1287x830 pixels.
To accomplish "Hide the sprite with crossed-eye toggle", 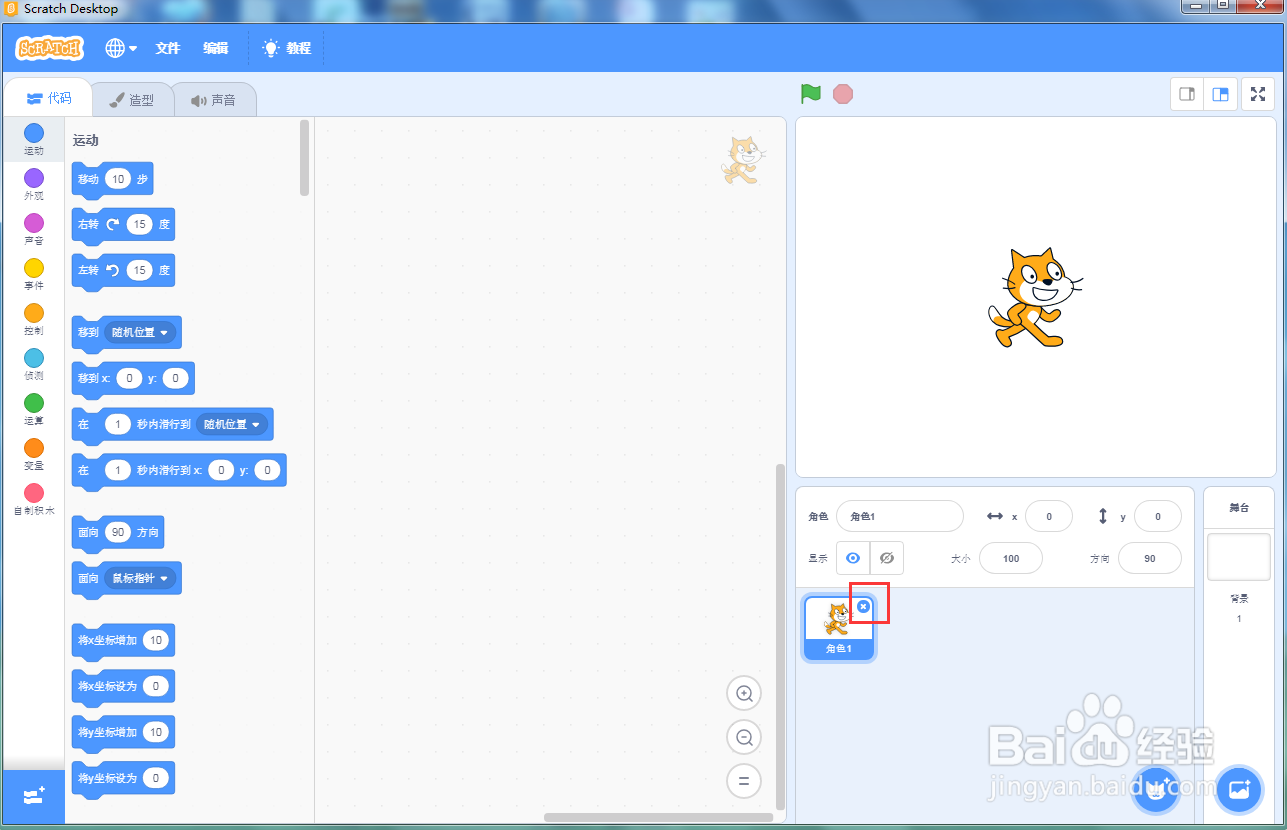I will pos(887,558).
